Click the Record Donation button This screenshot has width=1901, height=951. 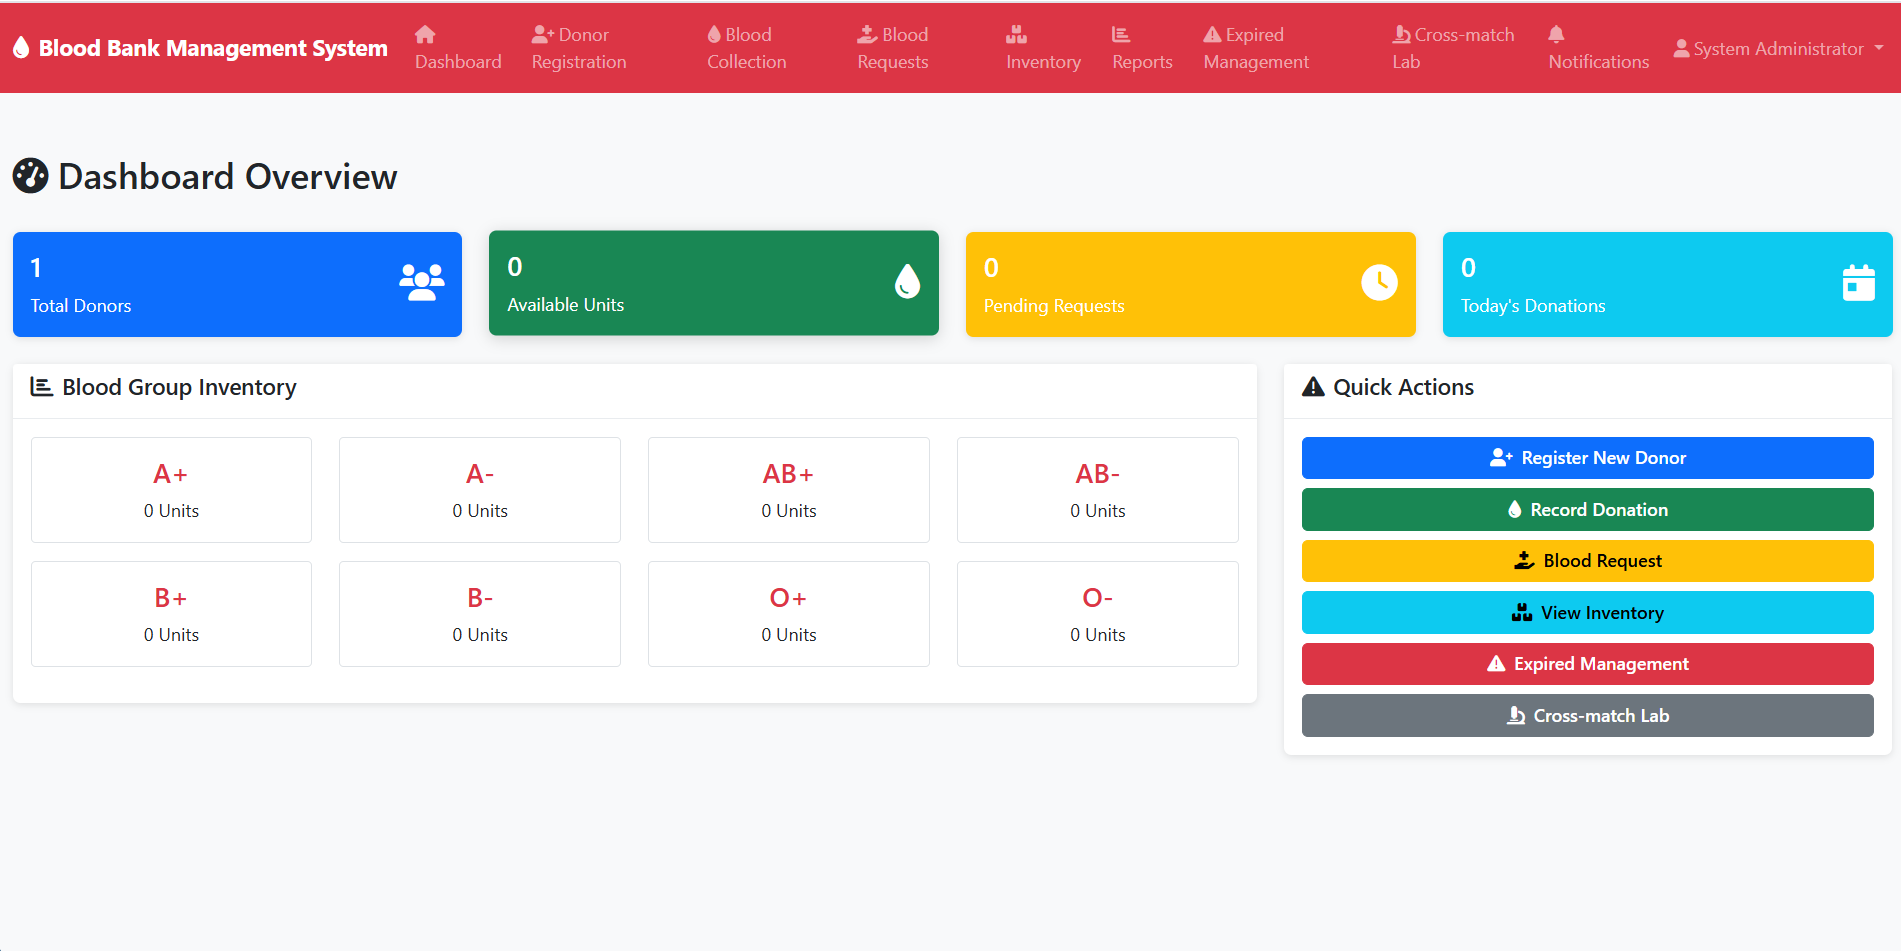click(1587, 509)
